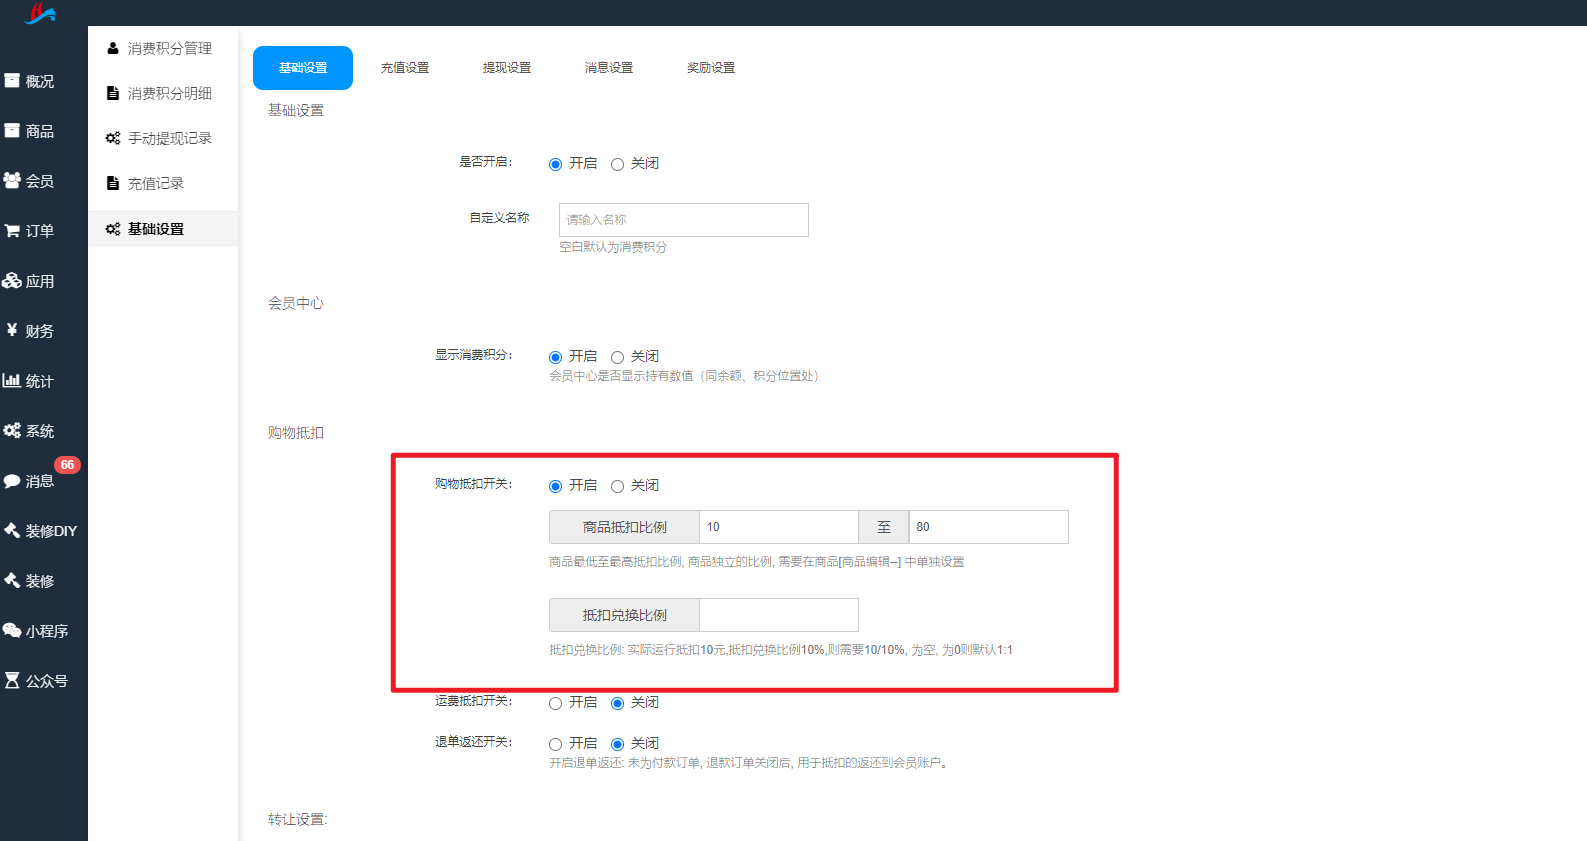
Task: Open 装修 decoration hammer icon
Action: point(12,580)
